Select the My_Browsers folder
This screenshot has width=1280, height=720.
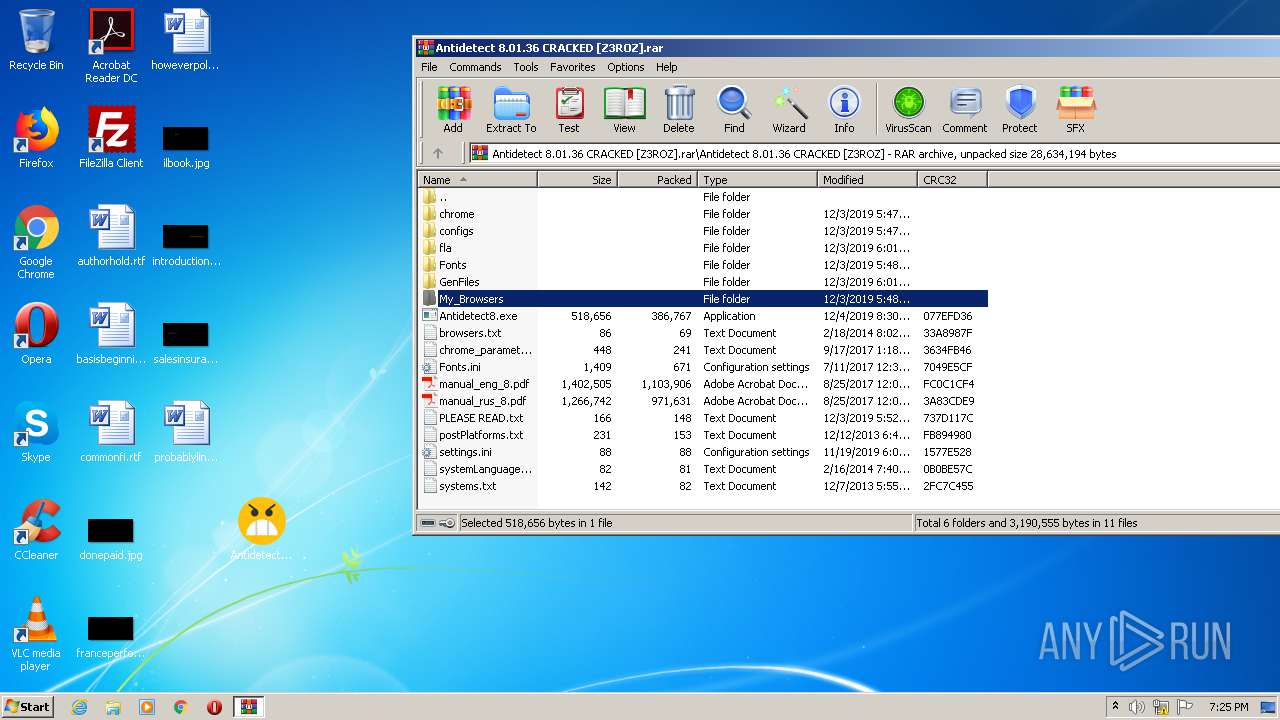pos(702,299)
